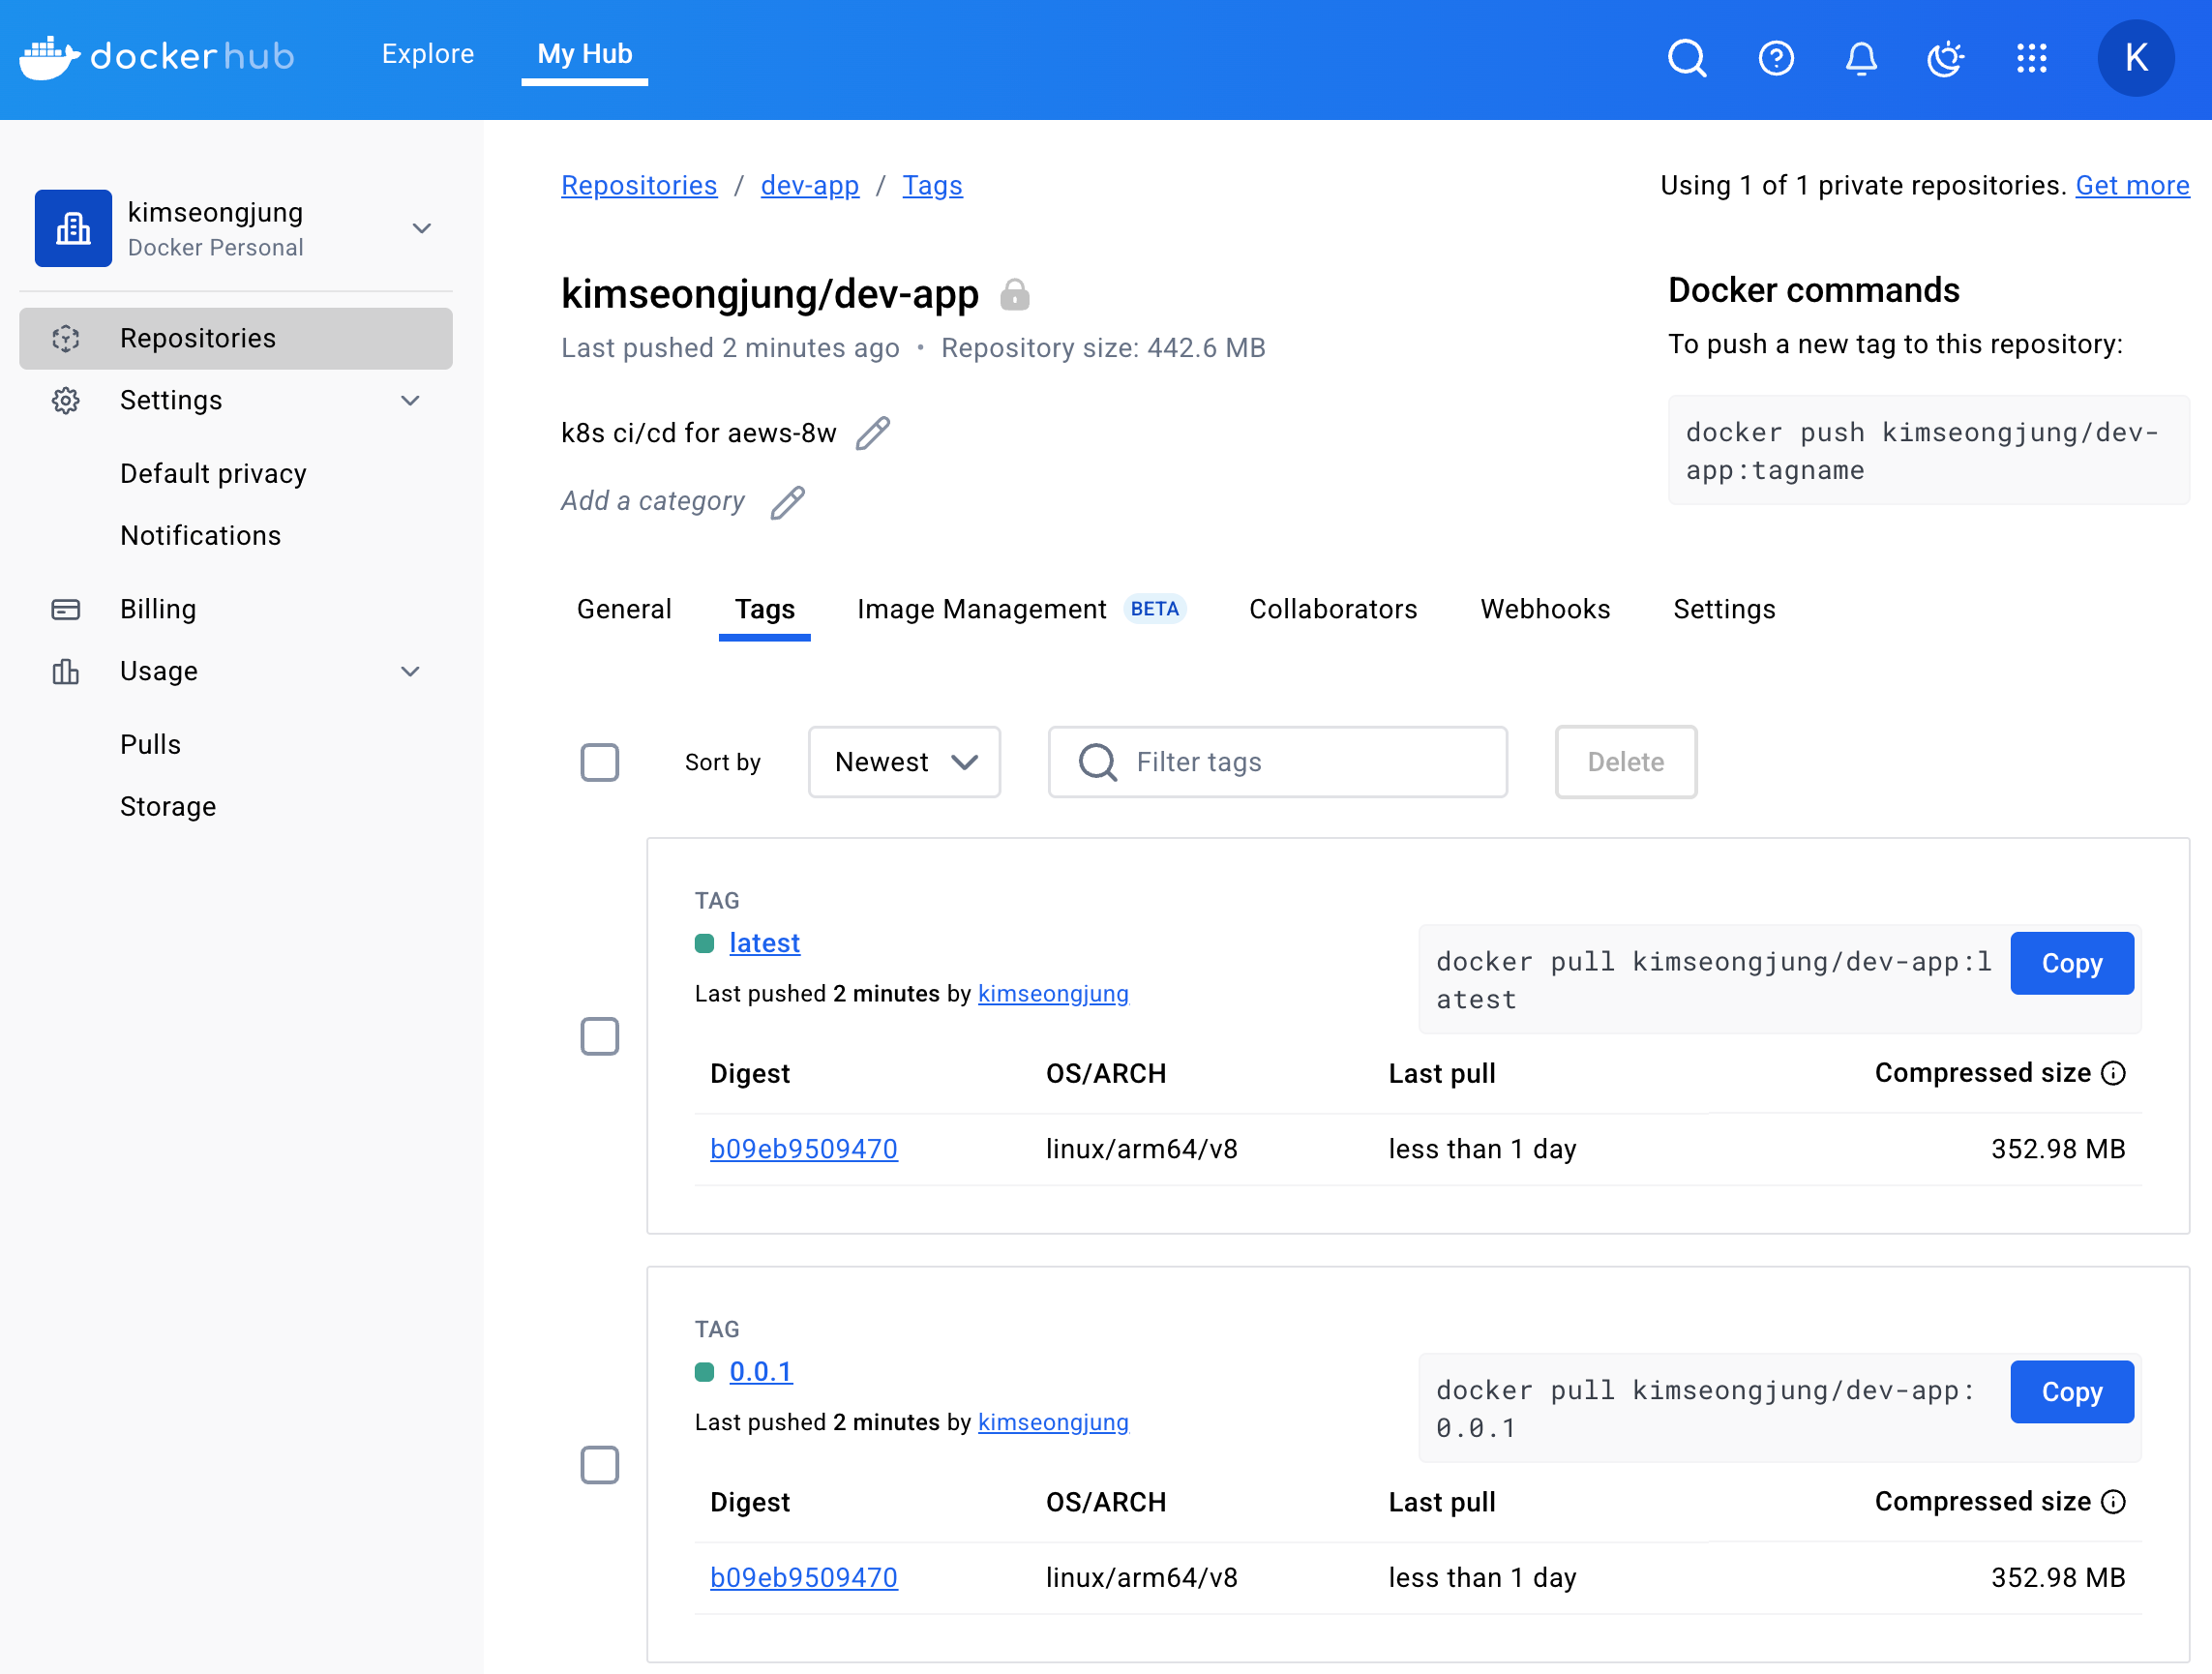Open the Webhooks tab
2212x1674 pixels.
pyautogui.click(x=1545, y=609)
